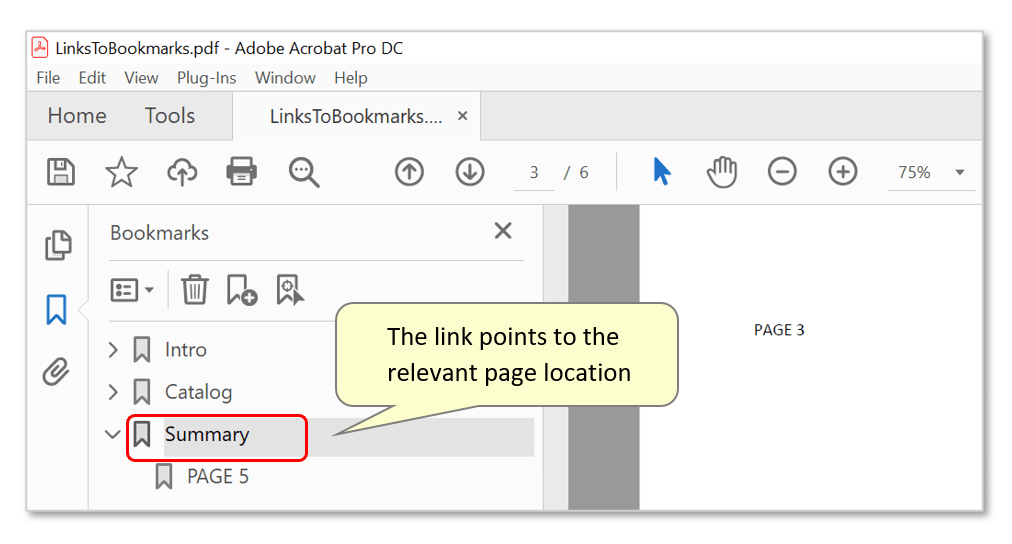Click the star bookmark-file icon
The width and height of the screenshot is (1012, 544).
click(121, 172)
